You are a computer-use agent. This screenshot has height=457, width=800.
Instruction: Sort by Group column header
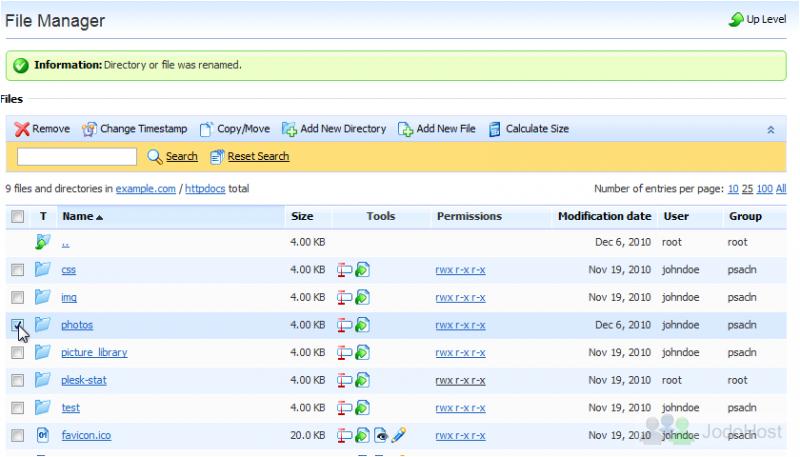745,216
